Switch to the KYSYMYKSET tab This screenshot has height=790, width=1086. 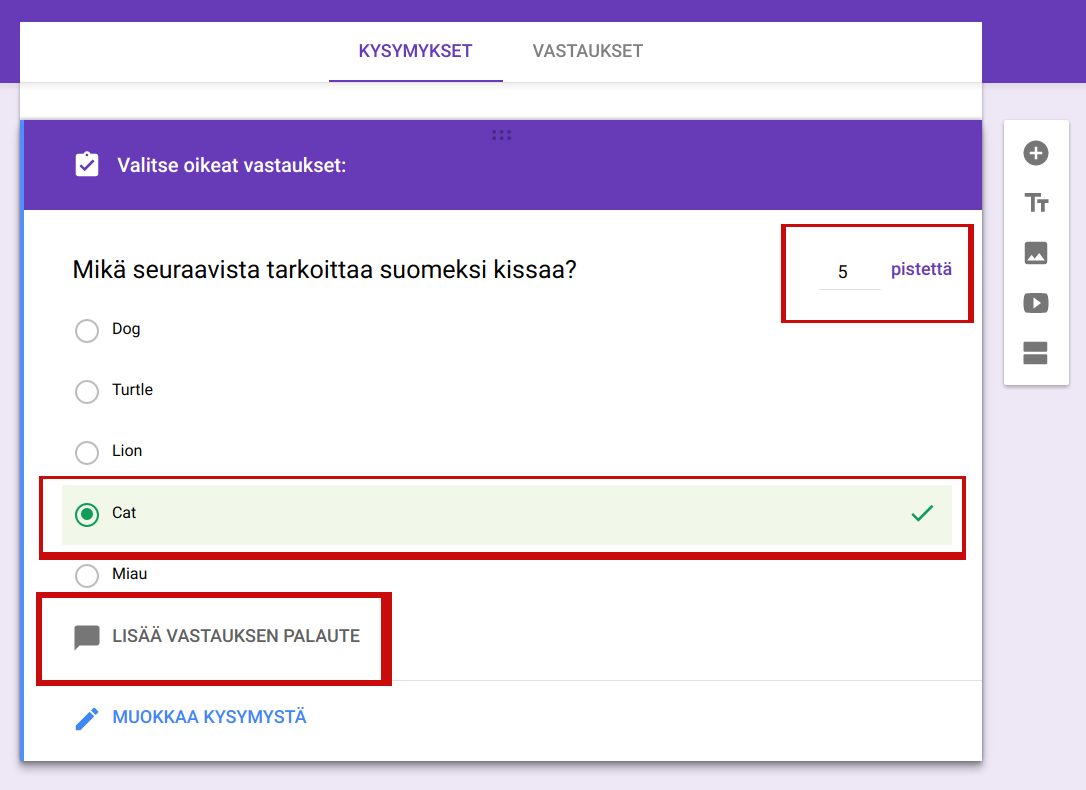415,51
